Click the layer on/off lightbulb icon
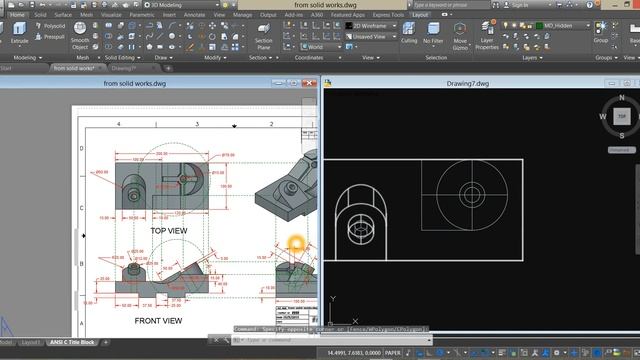This screenshot has height=360, width=640. pyautogui.click(x=505, y=26)
